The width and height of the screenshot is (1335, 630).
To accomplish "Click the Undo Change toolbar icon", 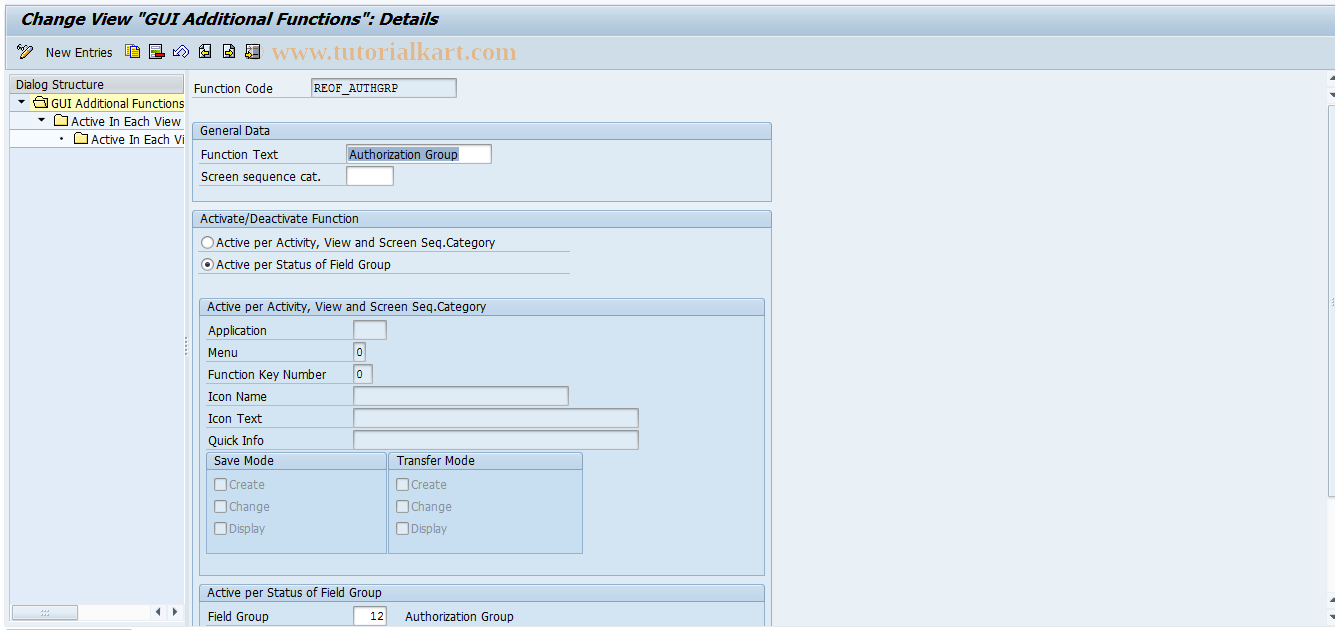I will 181,52.
